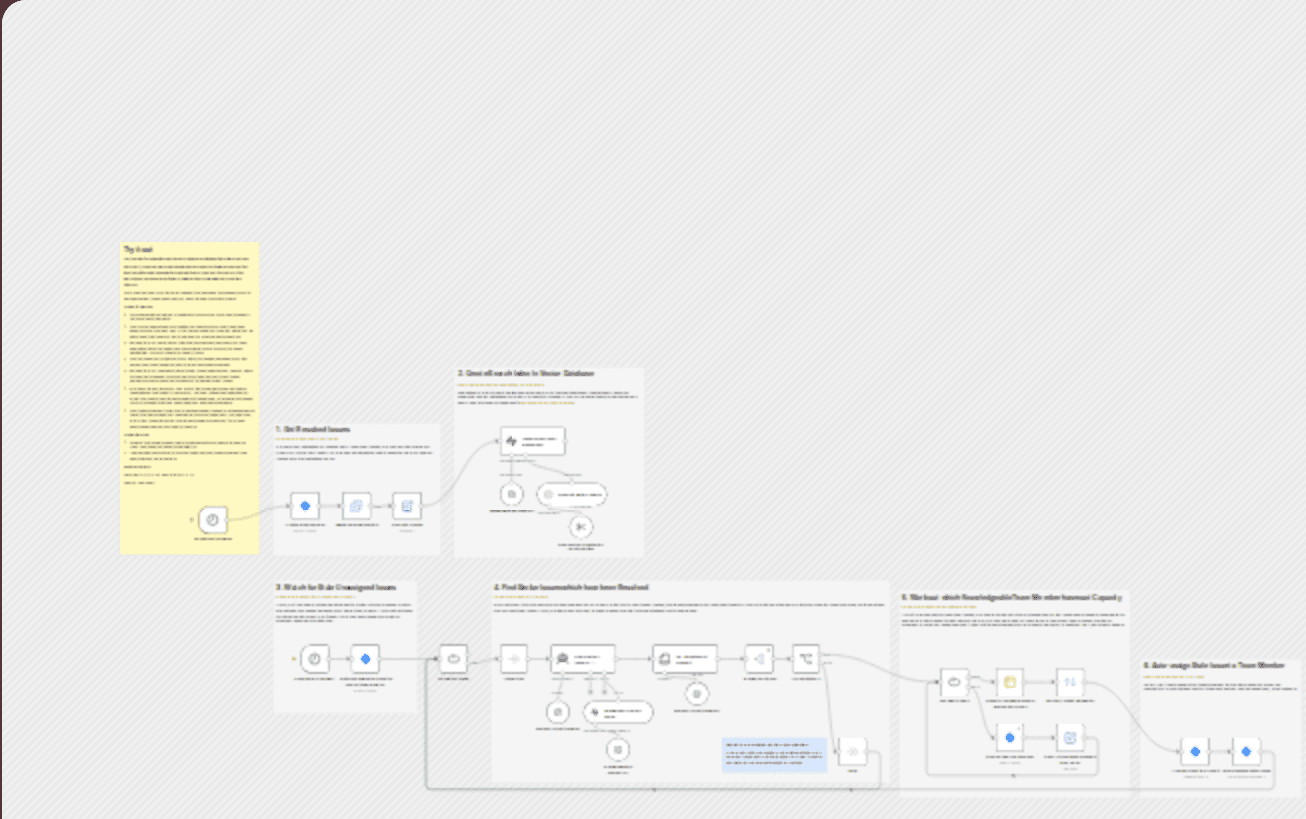Open the wide AI agent node in section 4
1306x819 pixels.
point(583,659)
